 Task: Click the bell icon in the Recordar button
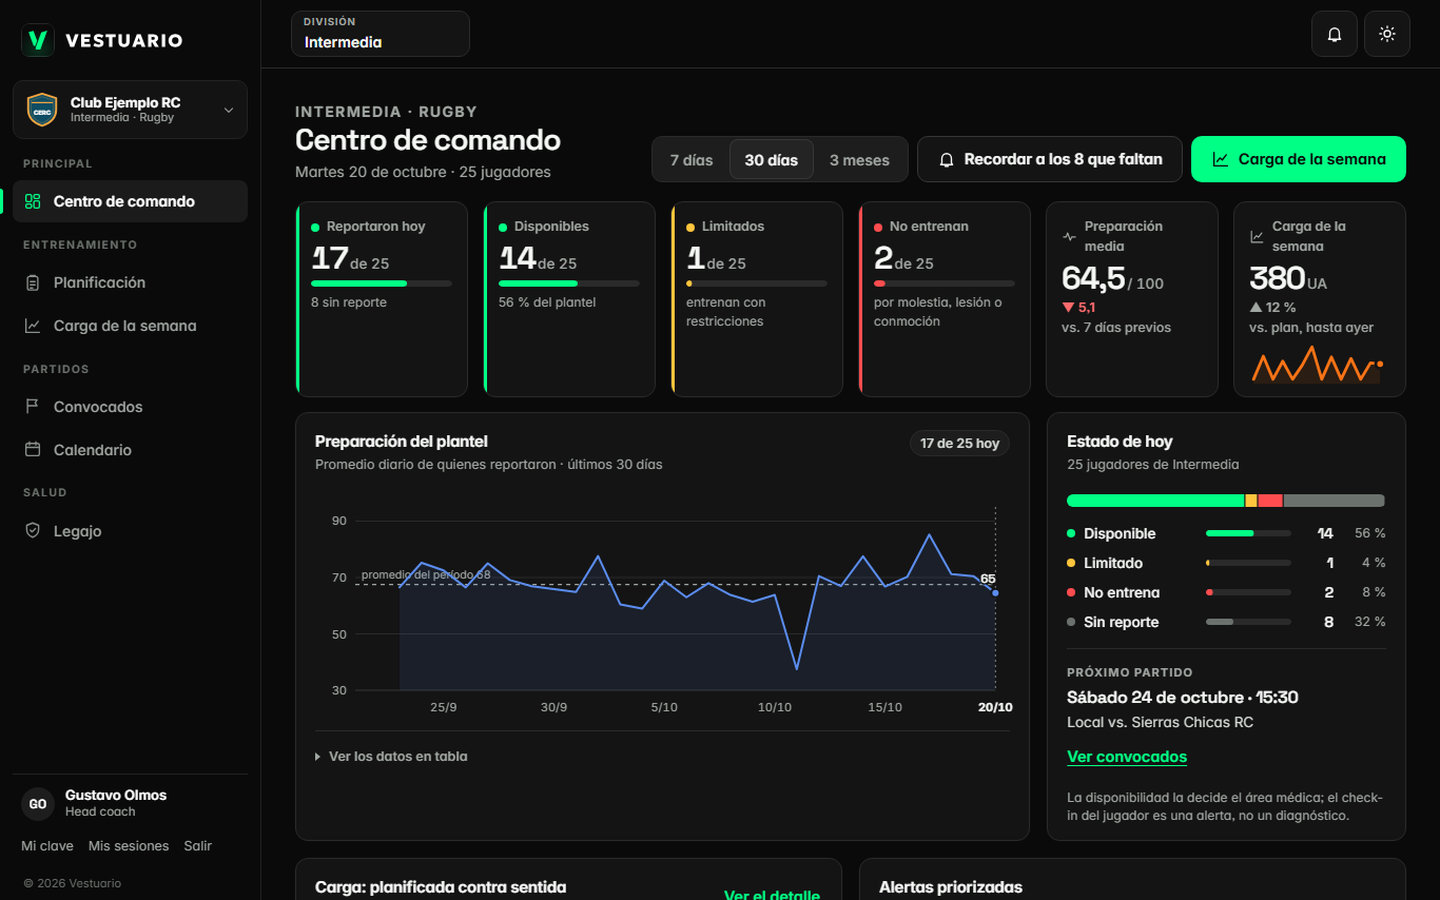point(946,160)
